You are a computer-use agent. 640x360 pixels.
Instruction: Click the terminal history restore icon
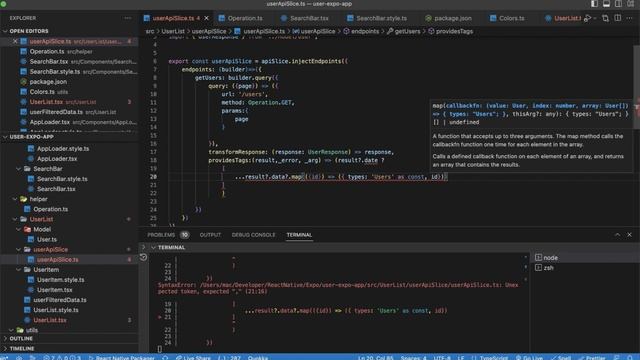coord(143,257)
